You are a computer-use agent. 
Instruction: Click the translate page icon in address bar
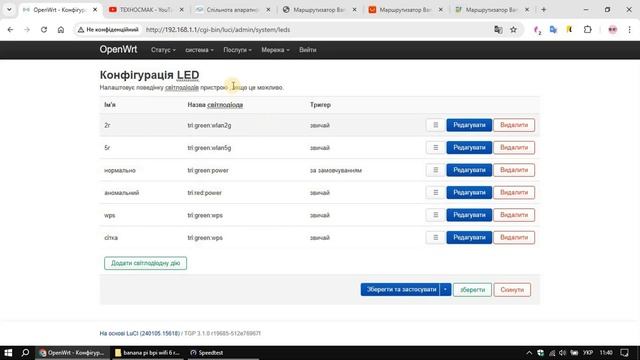[x=498, y=29]
